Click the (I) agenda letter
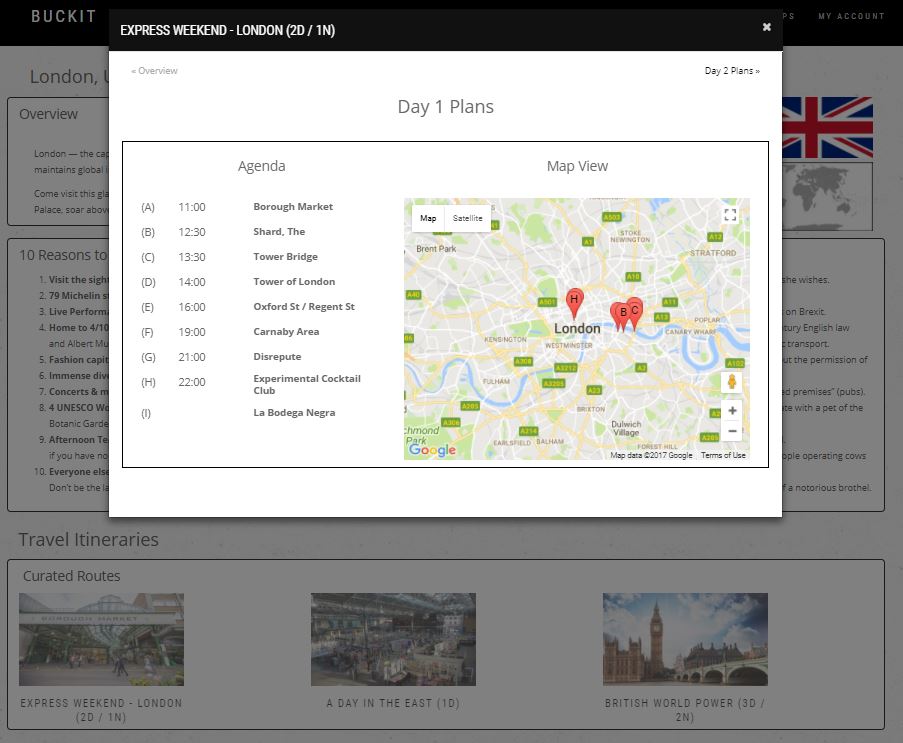This screenshot has height=743, width=903. point(146,413)
